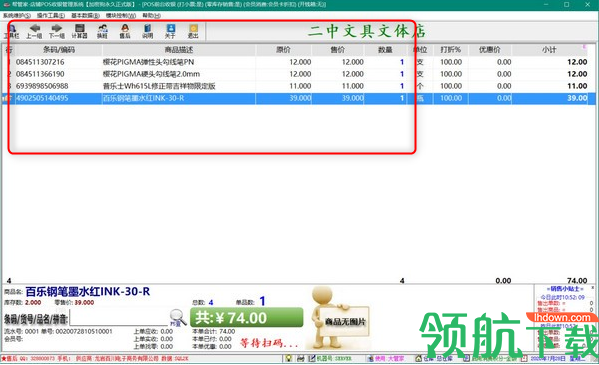Click the 退出 exit icon
Image resolution: width=599 pixels, height=365 pixels.
click(193, 31)
